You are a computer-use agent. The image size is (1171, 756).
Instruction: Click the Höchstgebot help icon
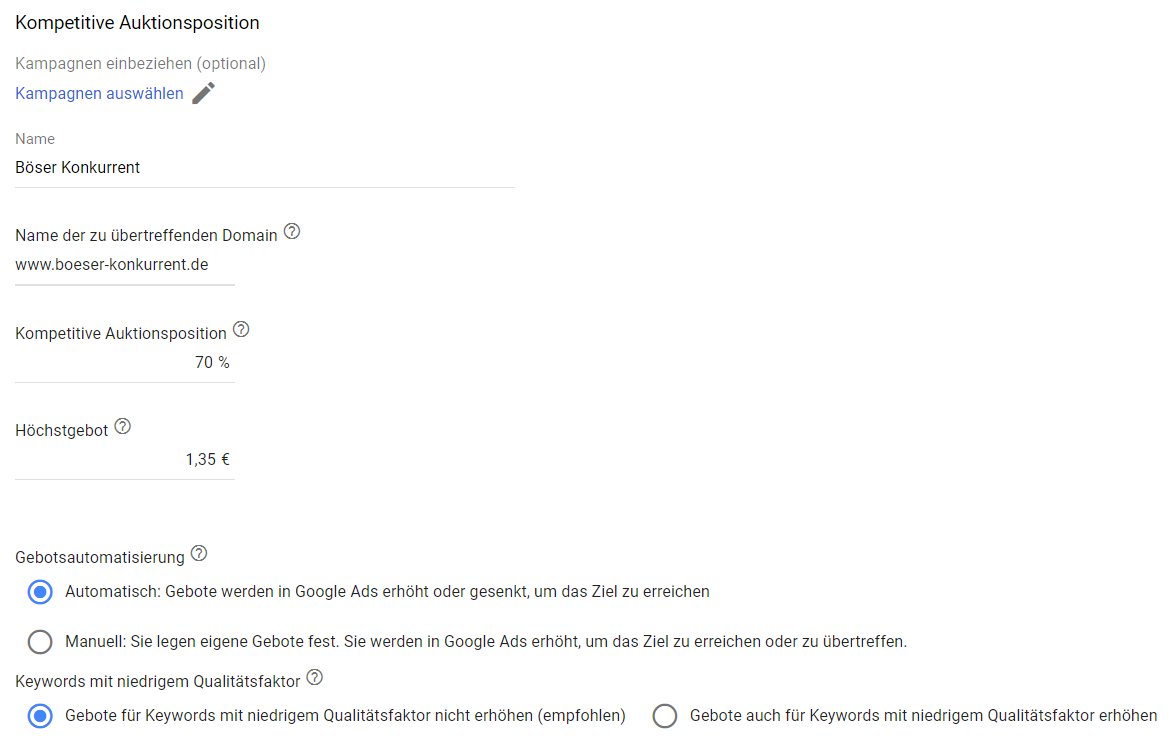coord(122,425)
